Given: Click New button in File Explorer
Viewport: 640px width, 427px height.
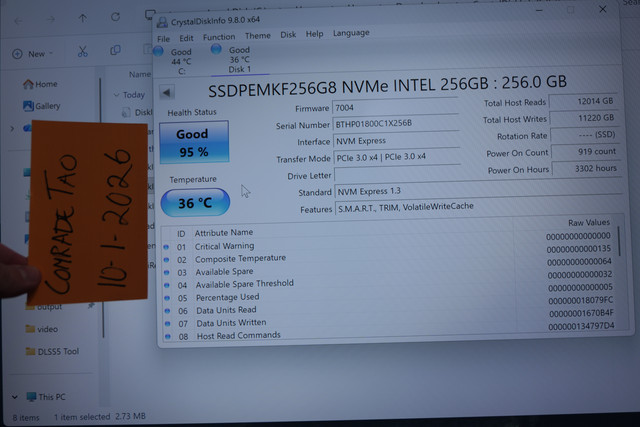Looking at the screenshot, I should tap(33, 54).
